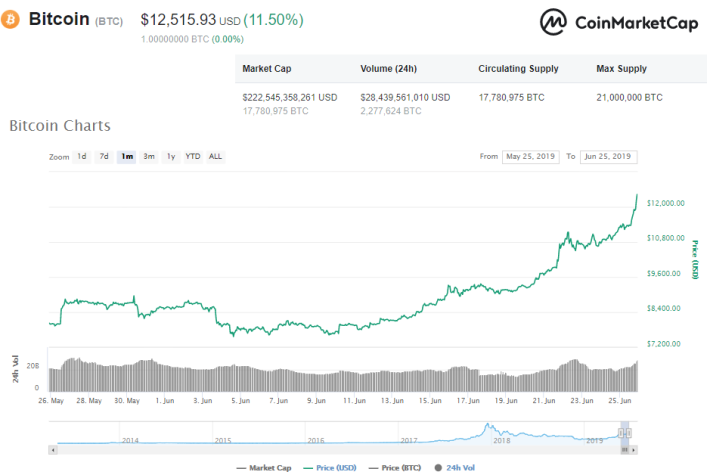Click the Max Supply column header

click(621, 69)
